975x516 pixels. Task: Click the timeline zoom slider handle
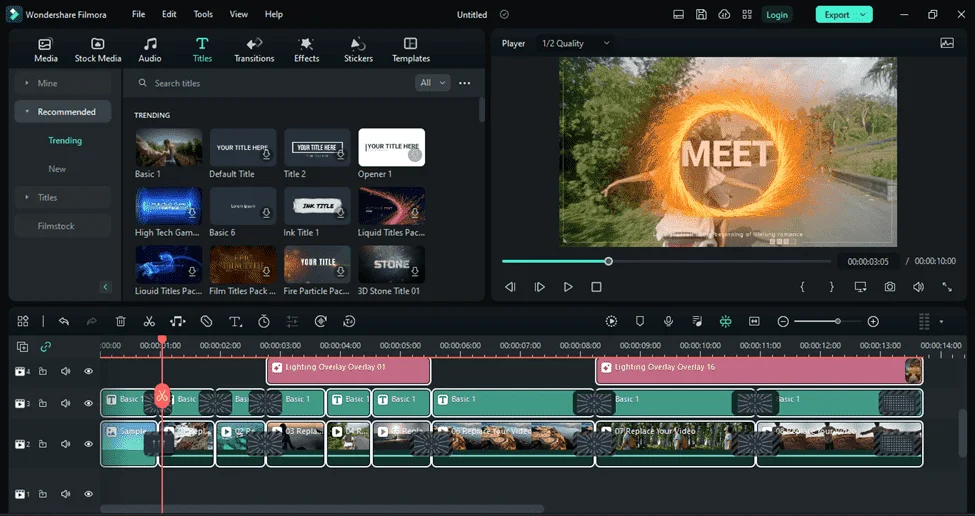coord(838,321)
